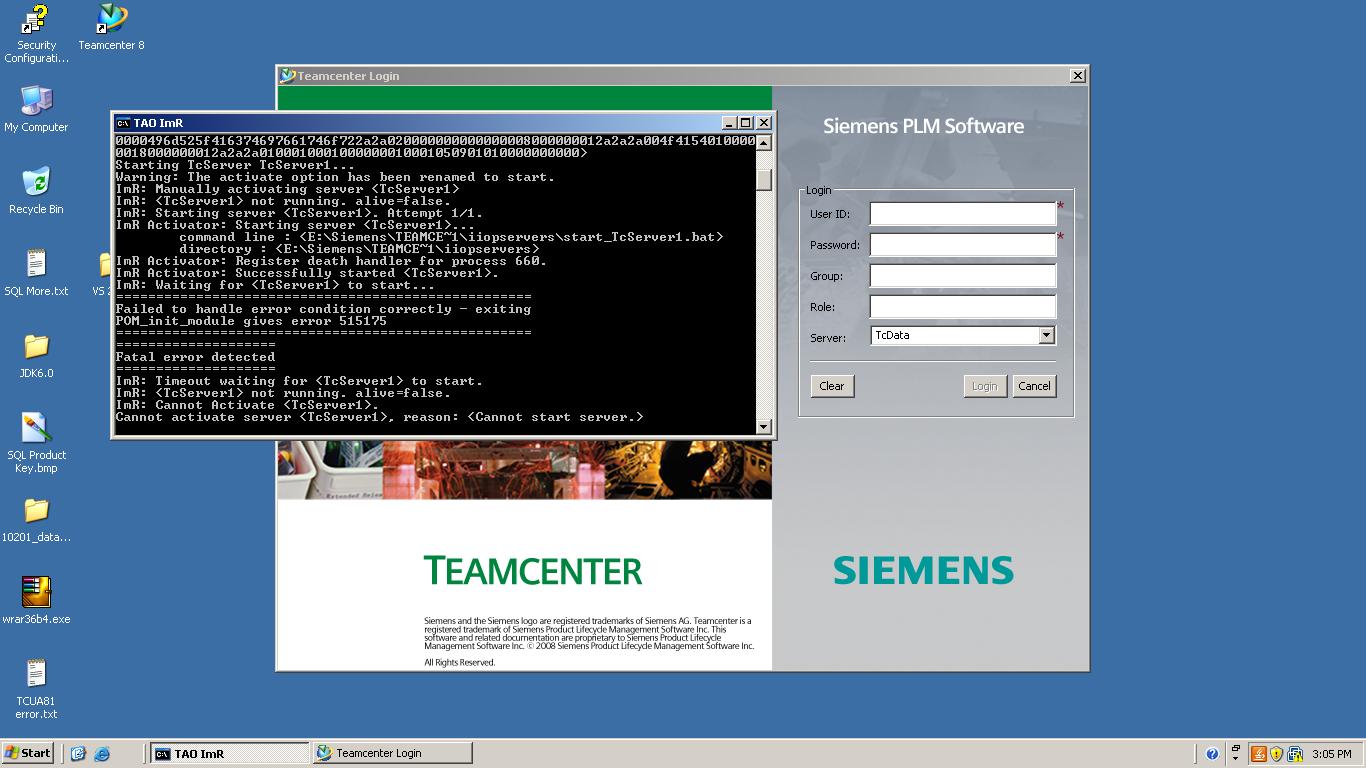The width and height of the screenshot is (1366, 768).
Task: Click the Show Desktop quick launch icon
Action: click(x=78, y=754)
